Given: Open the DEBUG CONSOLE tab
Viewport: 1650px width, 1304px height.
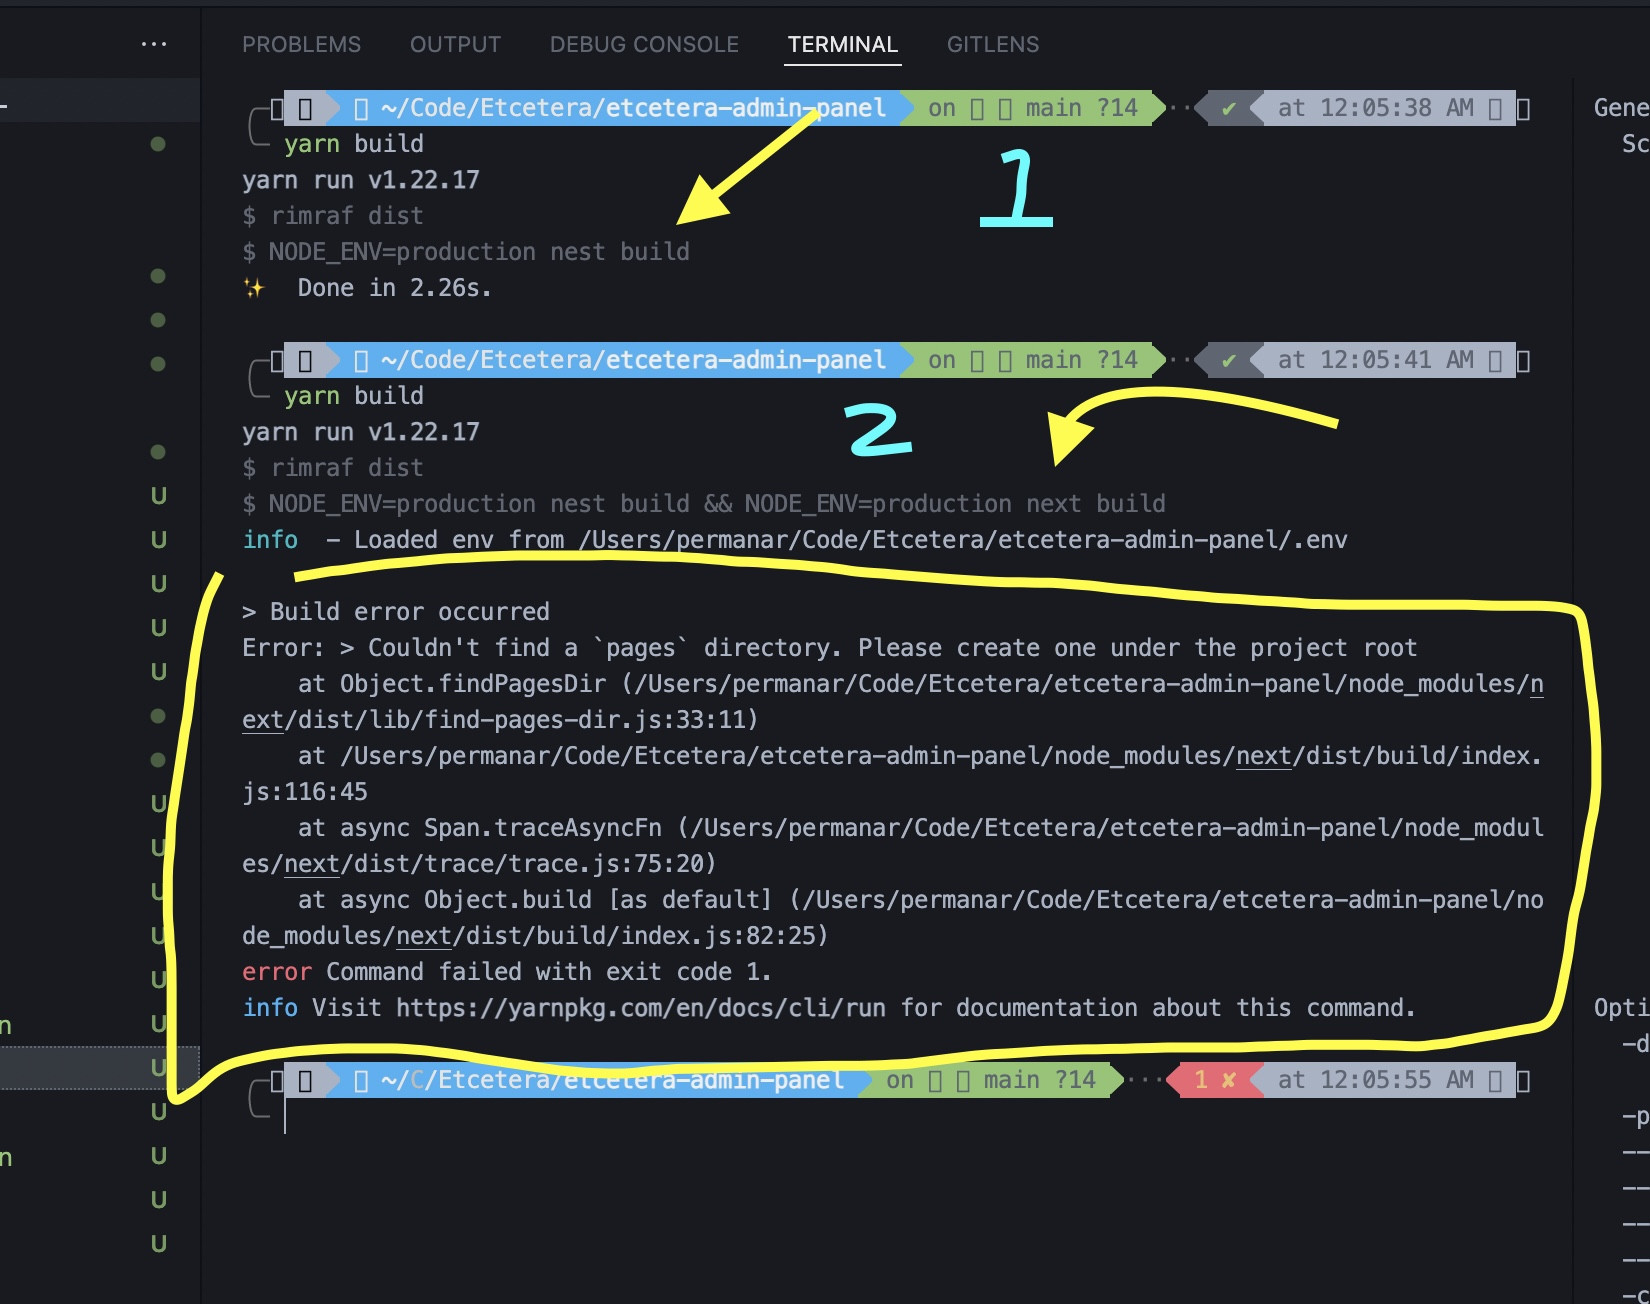Looking at the screenshot, I should click(644, 44).
